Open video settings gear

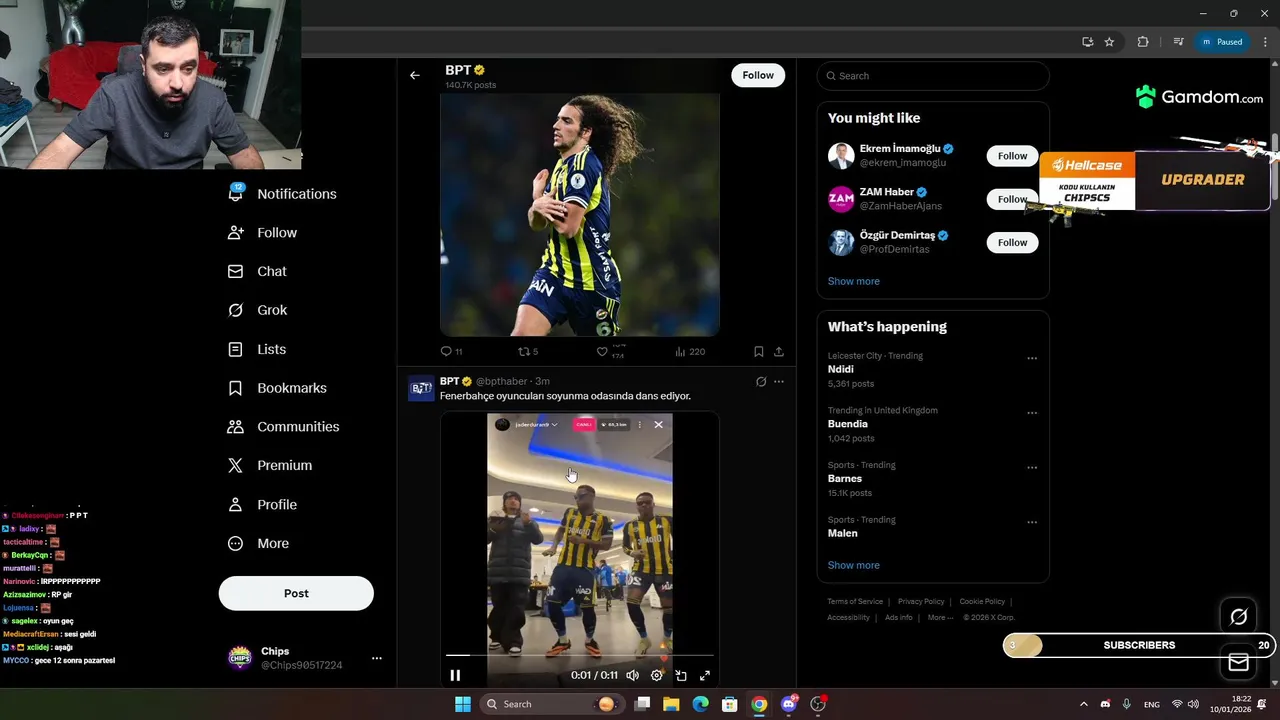point(657,676)
